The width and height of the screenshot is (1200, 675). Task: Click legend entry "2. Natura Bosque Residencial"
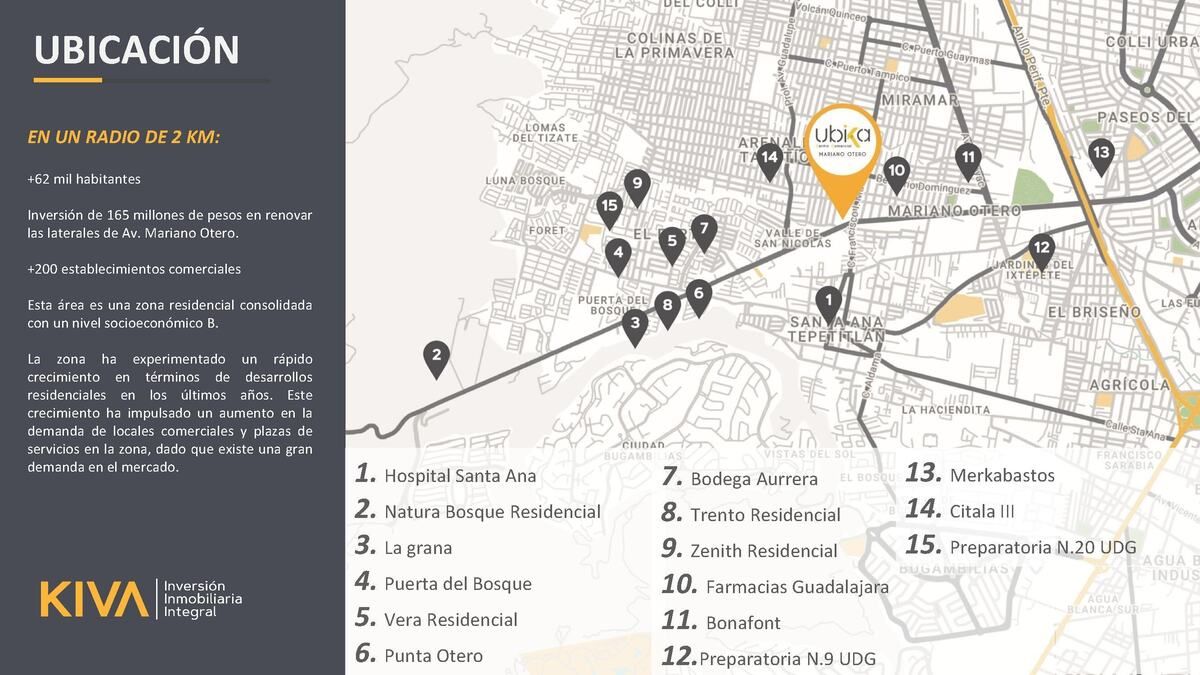(478, 511)
